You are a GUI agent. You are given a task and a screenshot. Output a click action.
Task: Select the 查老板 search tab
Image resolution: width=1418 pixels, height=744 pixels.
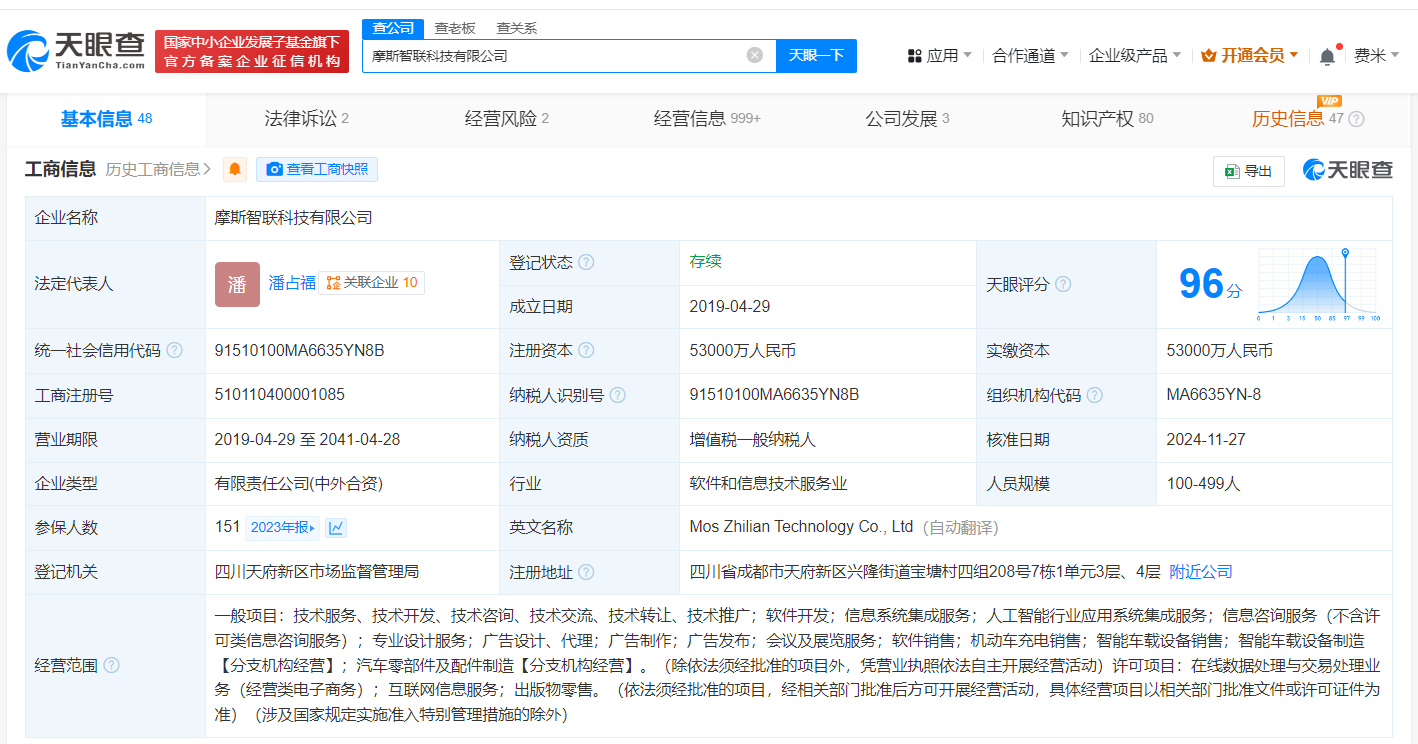point(455,28)
